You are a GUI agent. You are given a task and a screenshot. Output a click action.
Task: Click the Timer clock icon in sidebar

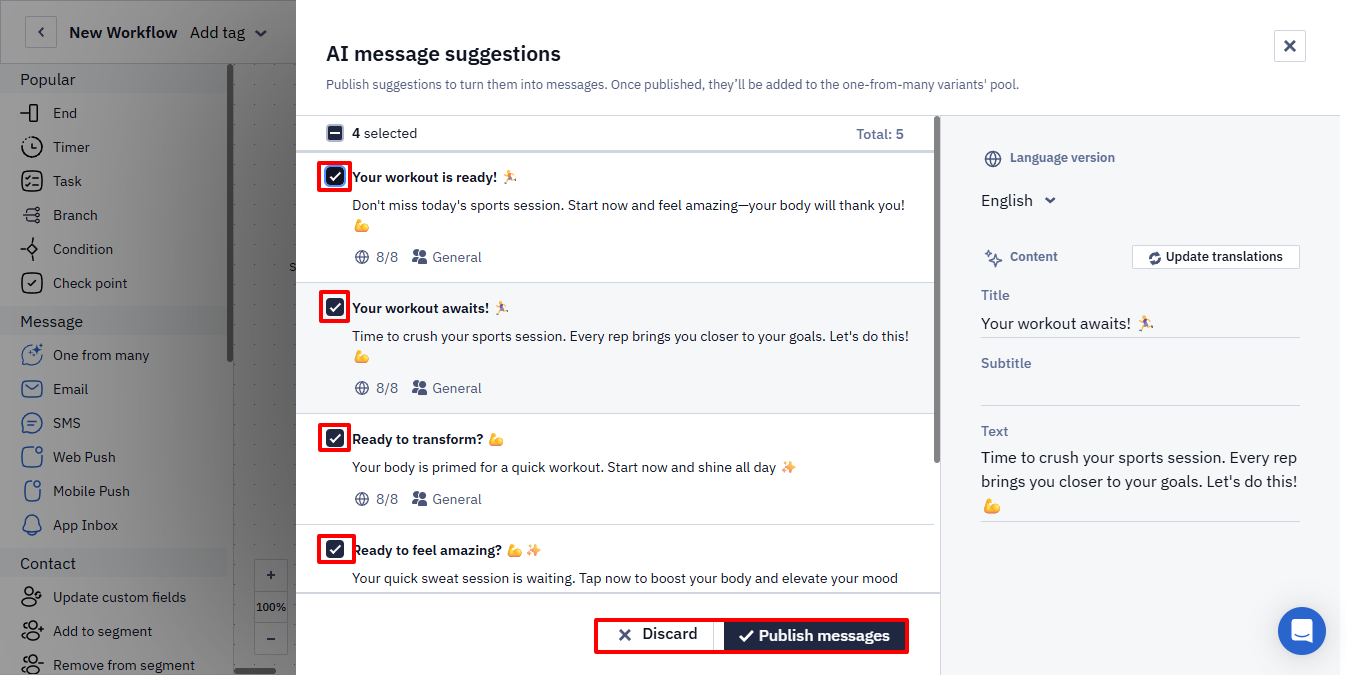pyautogui.click(x=32, y=147)
